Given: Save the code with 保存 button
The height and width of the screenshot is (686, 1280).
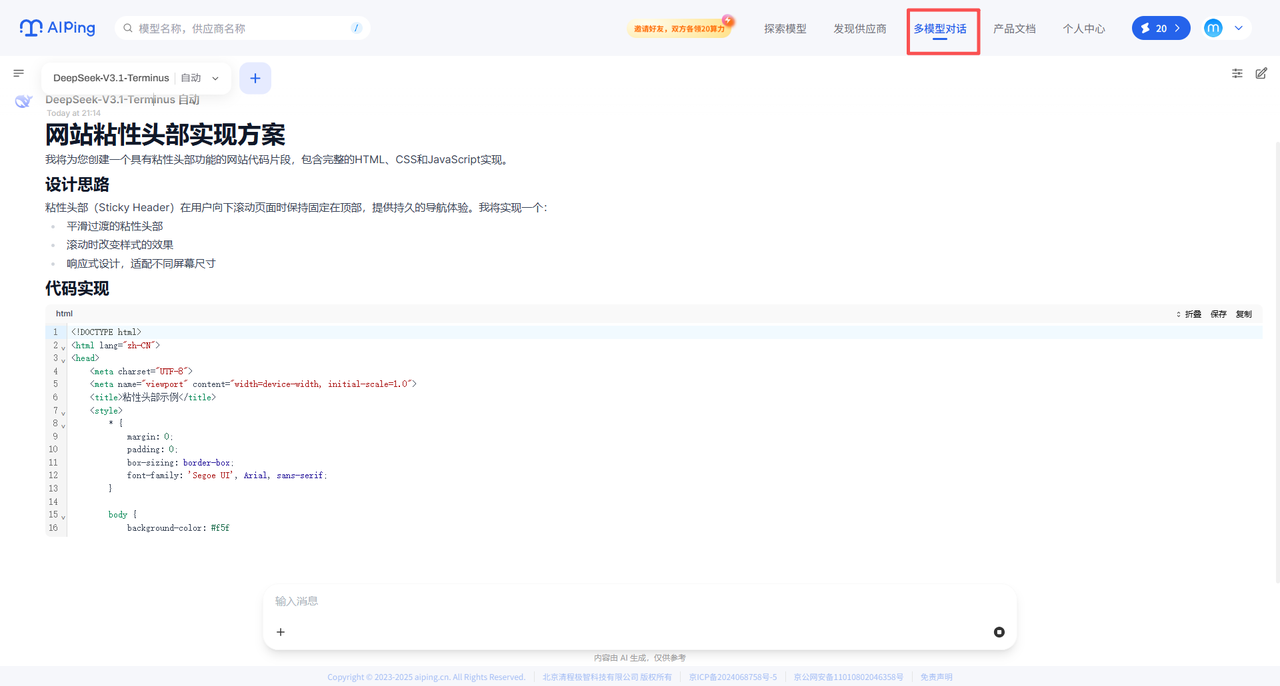Looking at the screenshot, I should pyautogui.click(x=1218, y=314).
